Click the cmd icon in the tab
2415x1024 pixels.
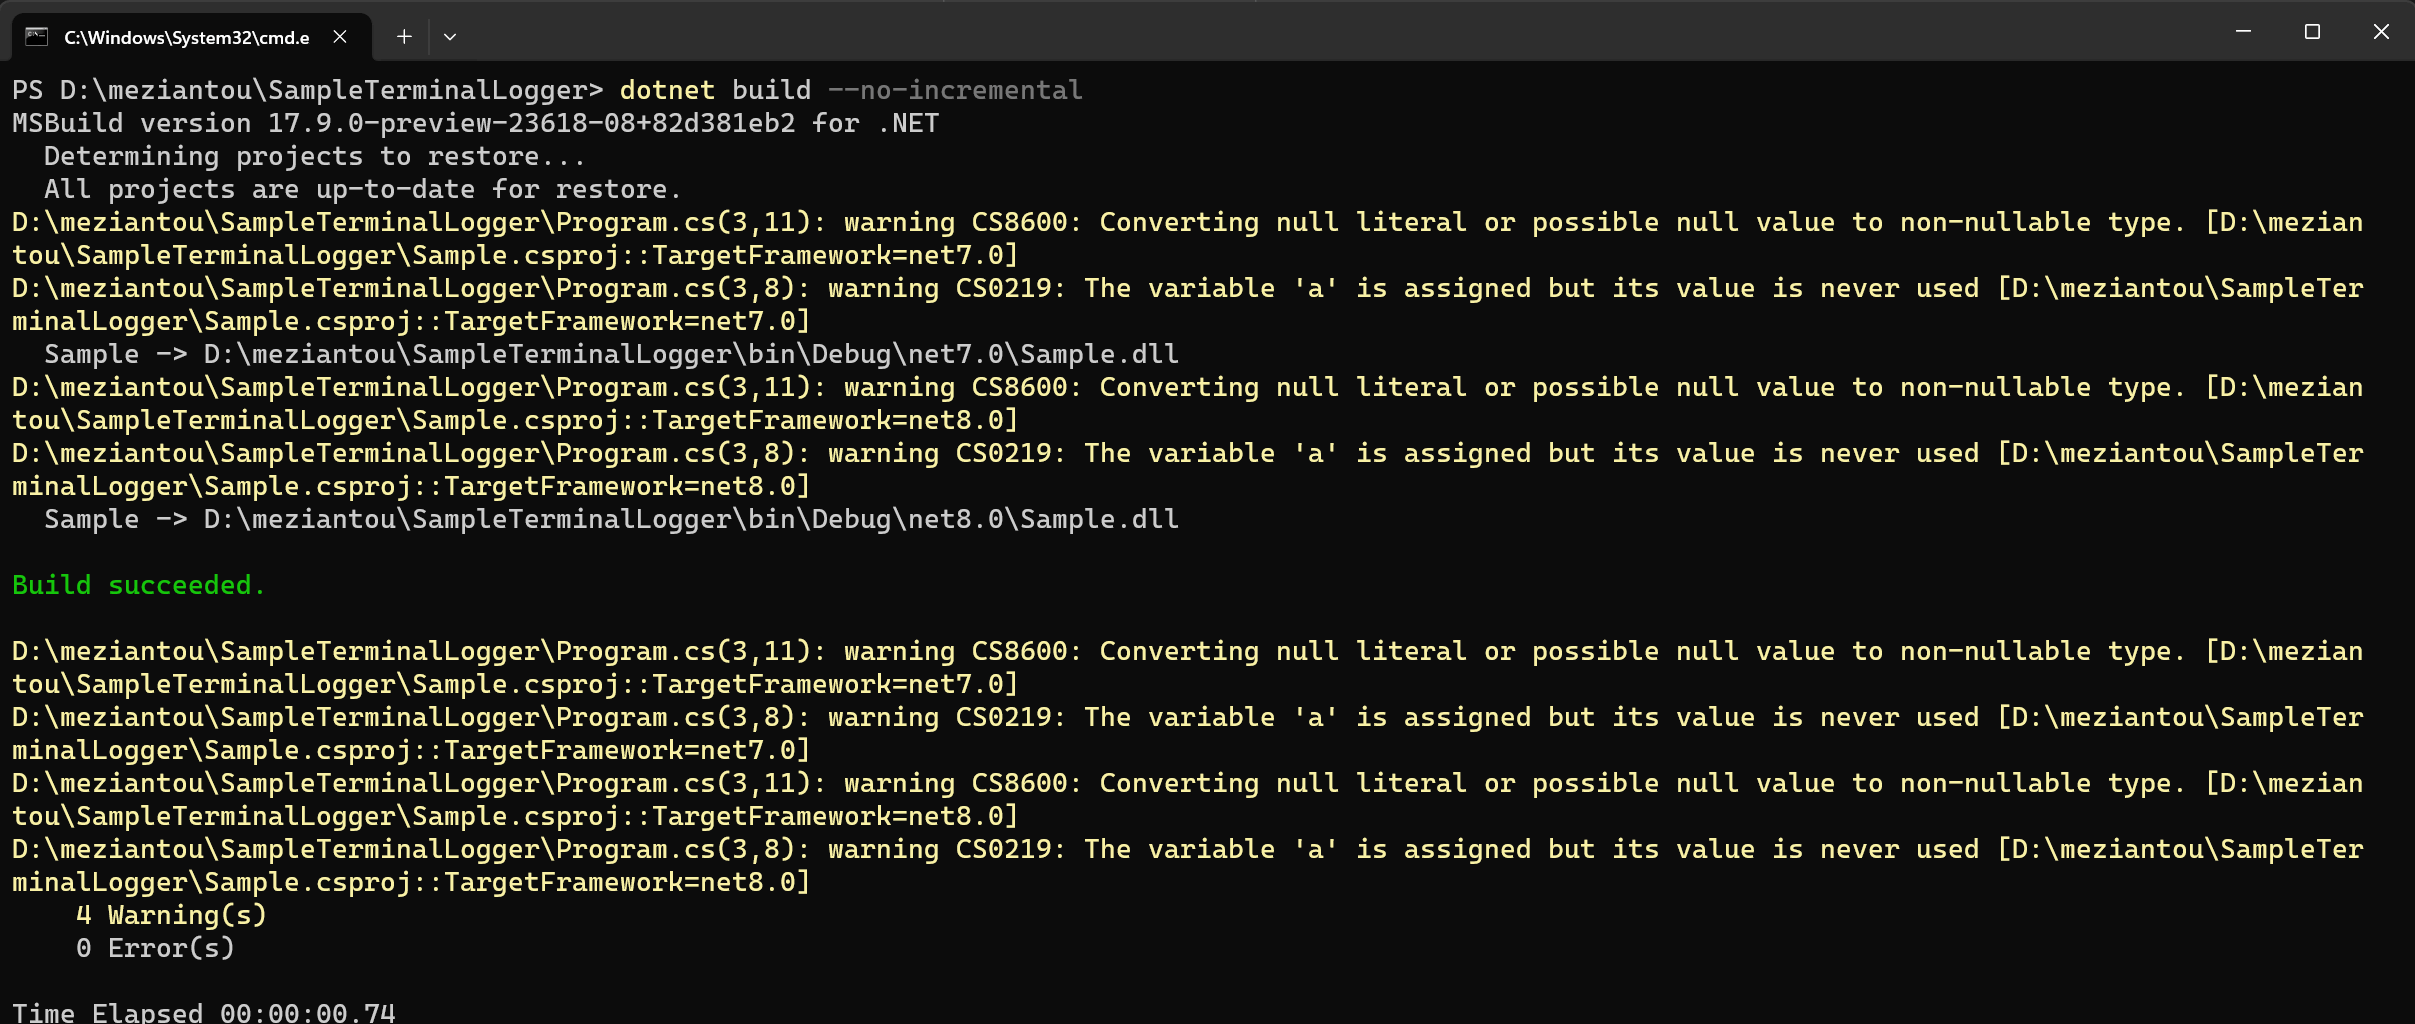pyautogui.click(x=37, y=37)
